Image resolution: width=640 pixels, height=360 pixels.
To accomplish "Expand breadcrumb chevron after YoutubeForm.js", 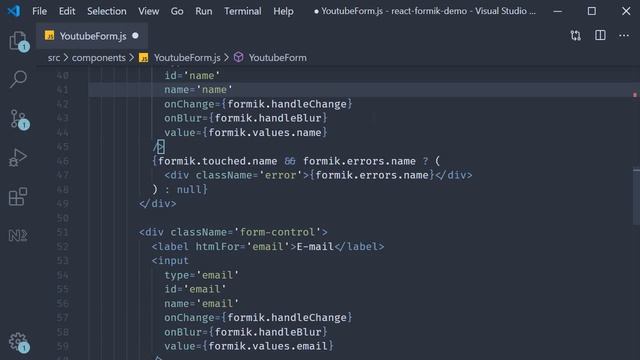I will pyautogui.click(x=227, y=58).
